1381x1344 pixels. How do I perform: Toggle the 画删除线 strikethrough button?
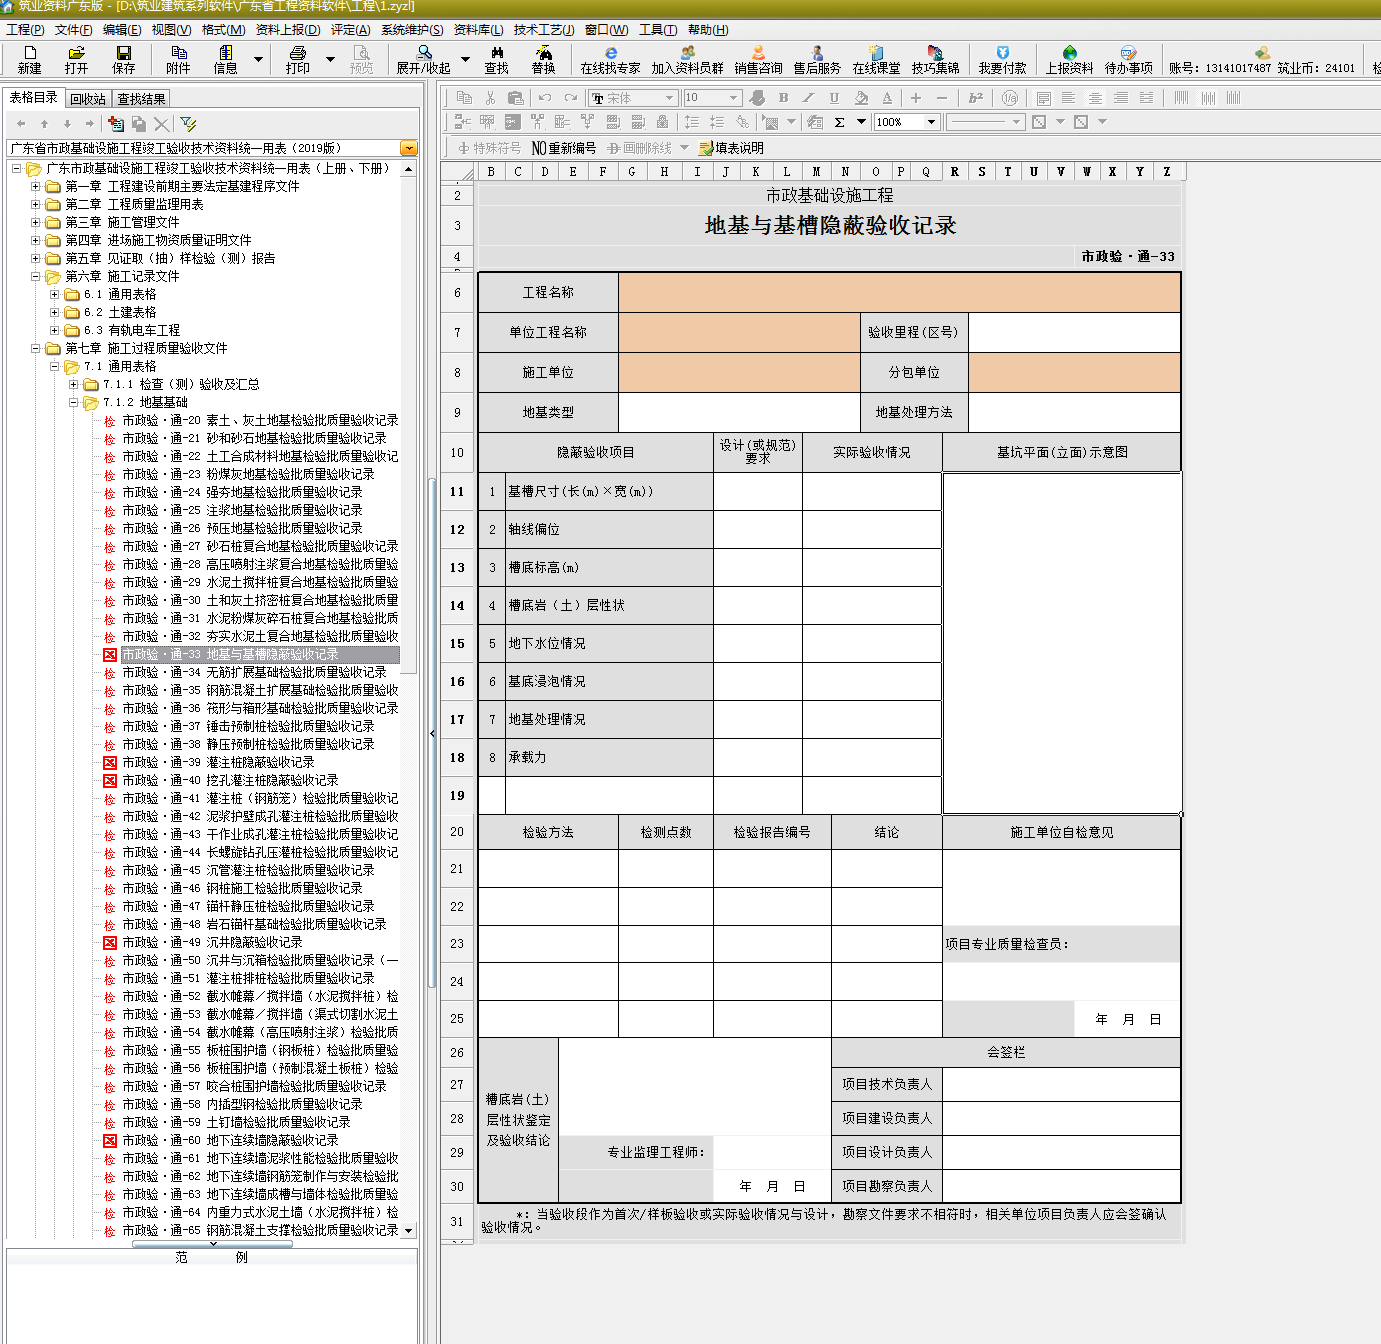click(640, 148)
